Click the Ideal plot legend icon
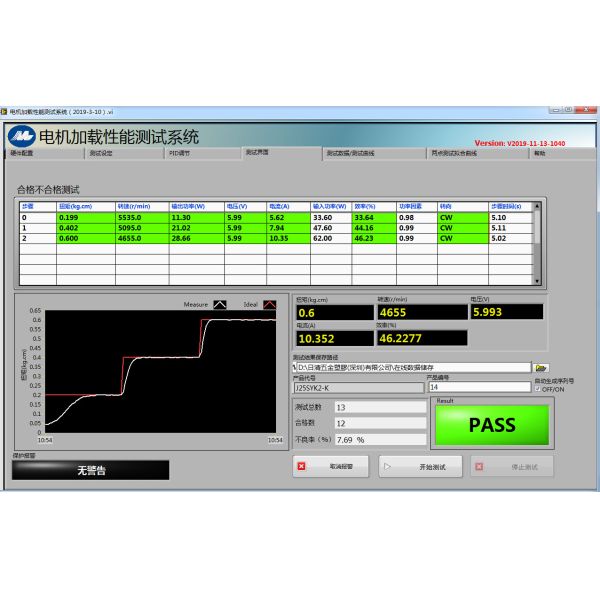The width and height of the screenshot is (600, 600). click(x=270, y=304)
